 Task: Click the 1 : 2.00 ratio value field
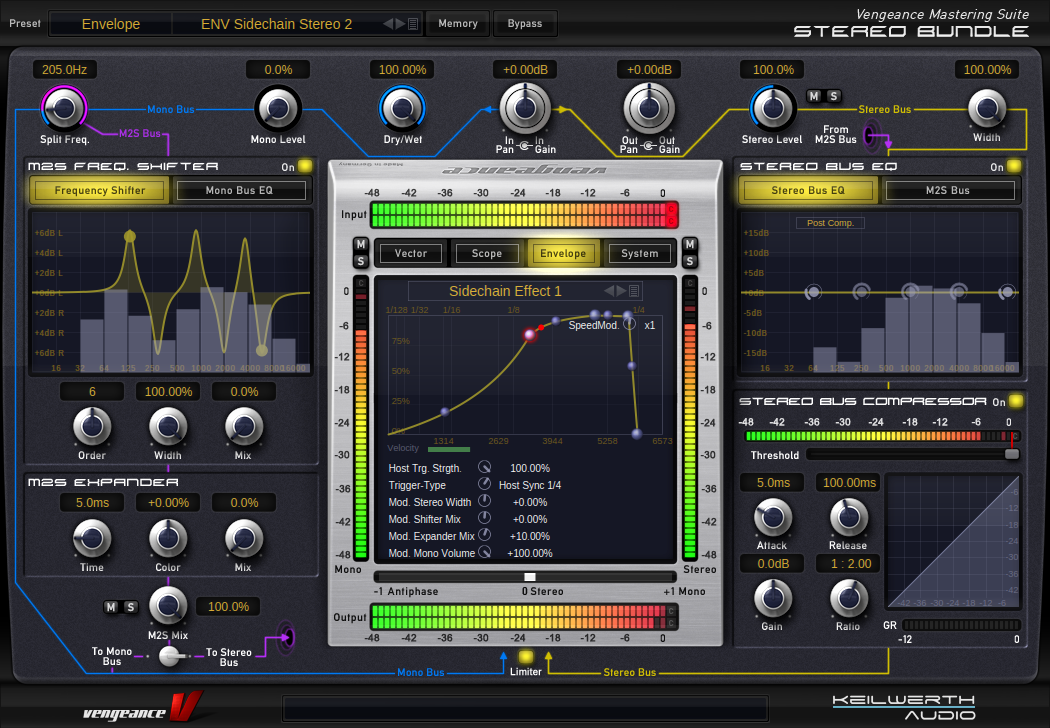pyautogui.click(x=849, y=564)
